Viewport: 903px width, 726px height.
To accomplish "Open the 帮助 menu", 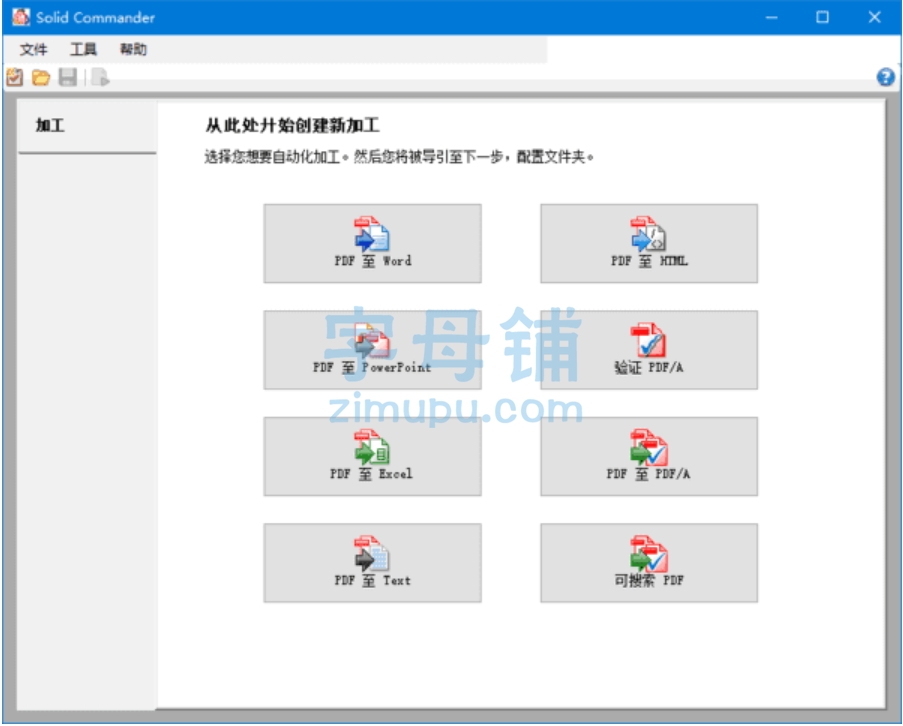I will tap(133, 50).
